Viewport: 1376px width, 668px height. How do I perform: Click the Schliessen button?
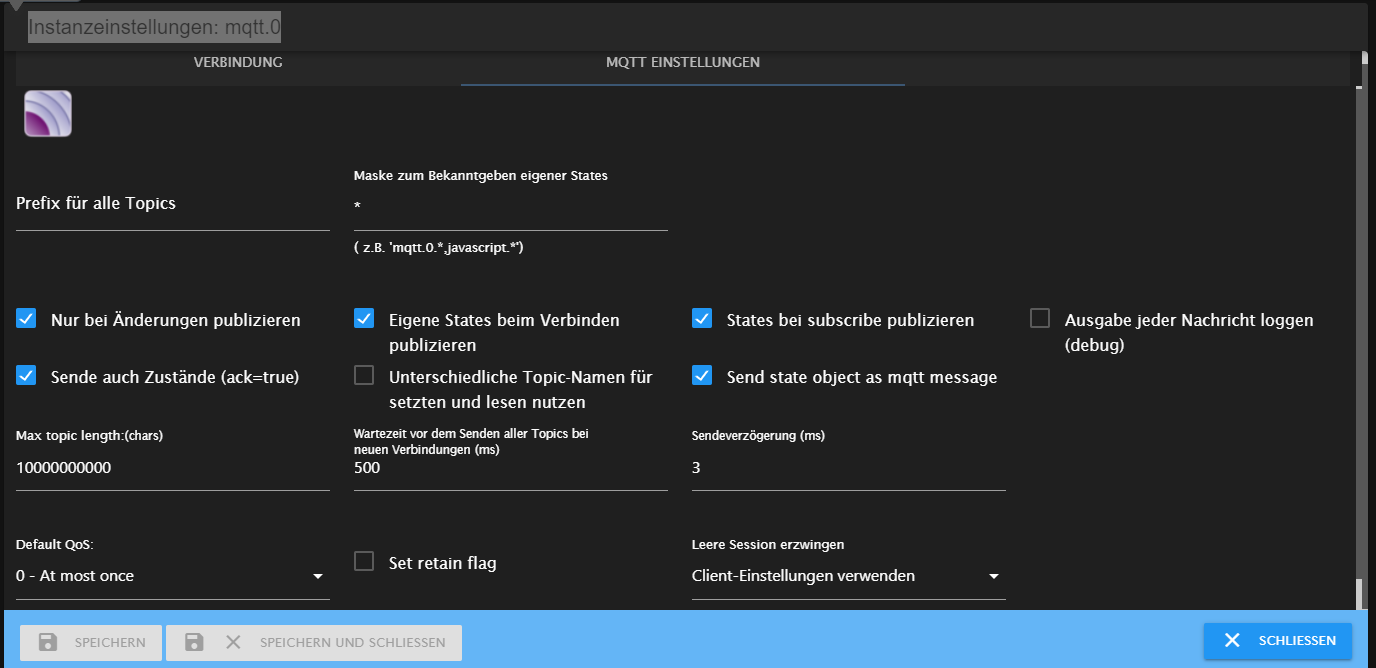pos(1278,640)
